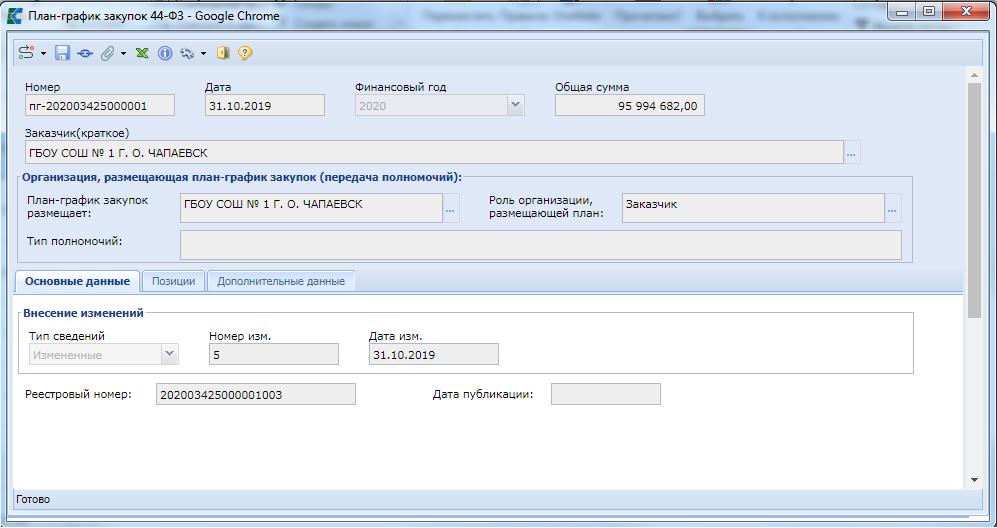The image size is (997, 528).
Task: Export to Excel using the green icon
Action: (x=143, y=53)
